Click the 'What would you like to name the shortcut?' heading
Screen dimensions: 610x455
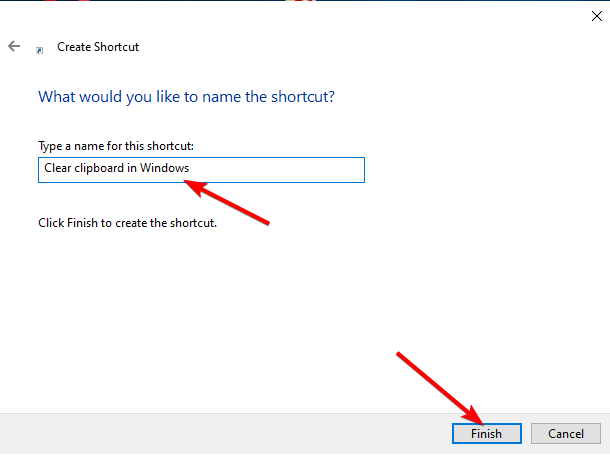[186, 97]
